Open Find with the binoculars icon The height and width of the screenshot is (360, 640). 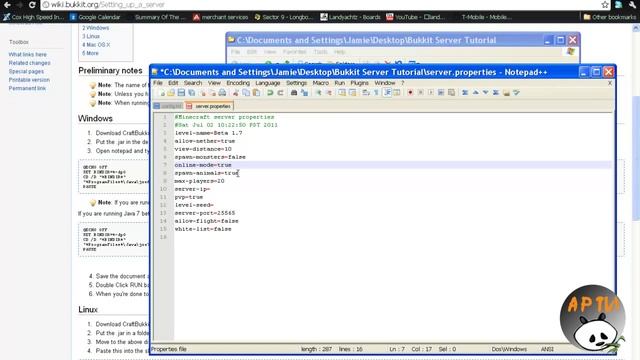pos(294,93)
